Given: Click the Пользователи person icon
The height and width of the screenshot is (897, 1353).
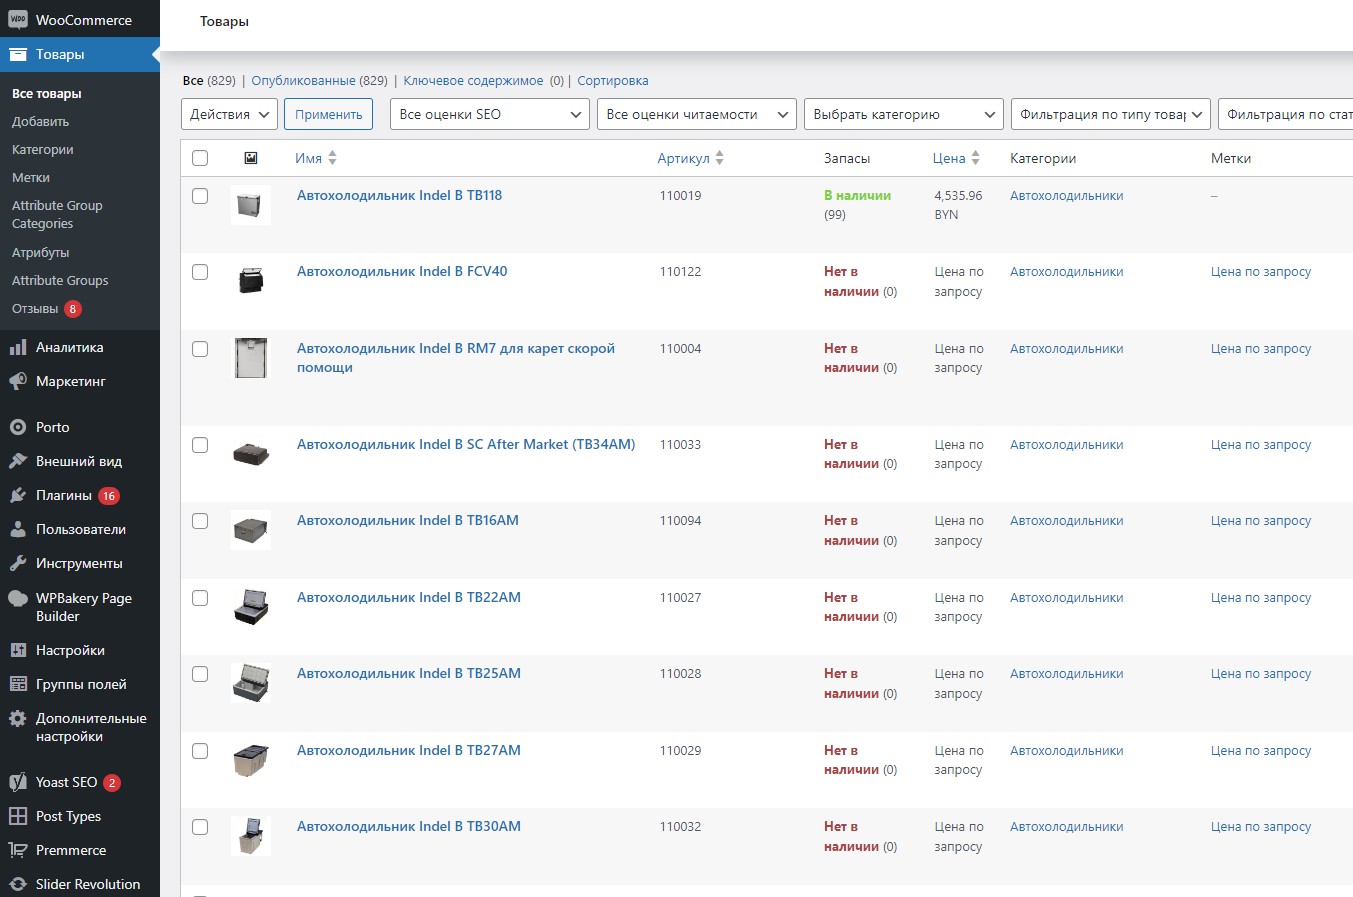Looking at the screenshot, I should 18,529.
